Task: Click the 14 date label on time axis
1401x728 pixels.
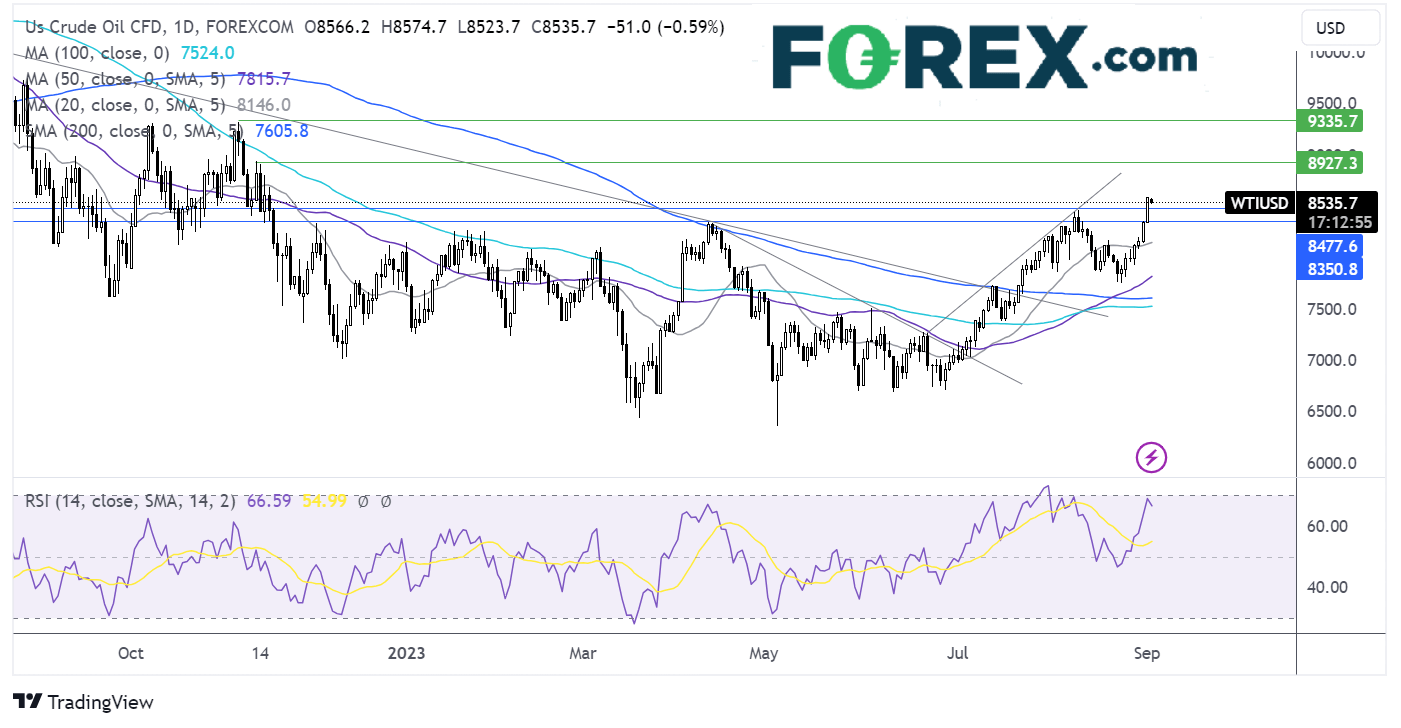Action: point(261,653)
